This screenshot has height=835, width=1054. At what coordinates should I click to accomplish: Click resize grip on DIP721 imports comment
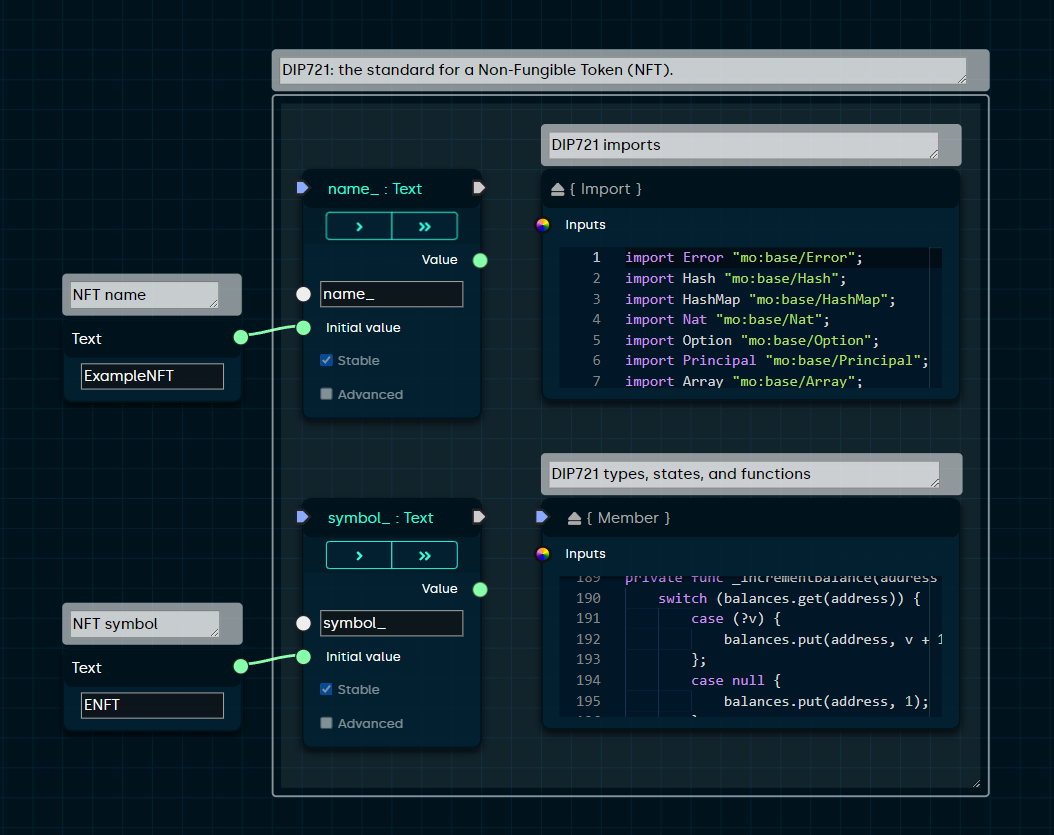tap(934, 154)
